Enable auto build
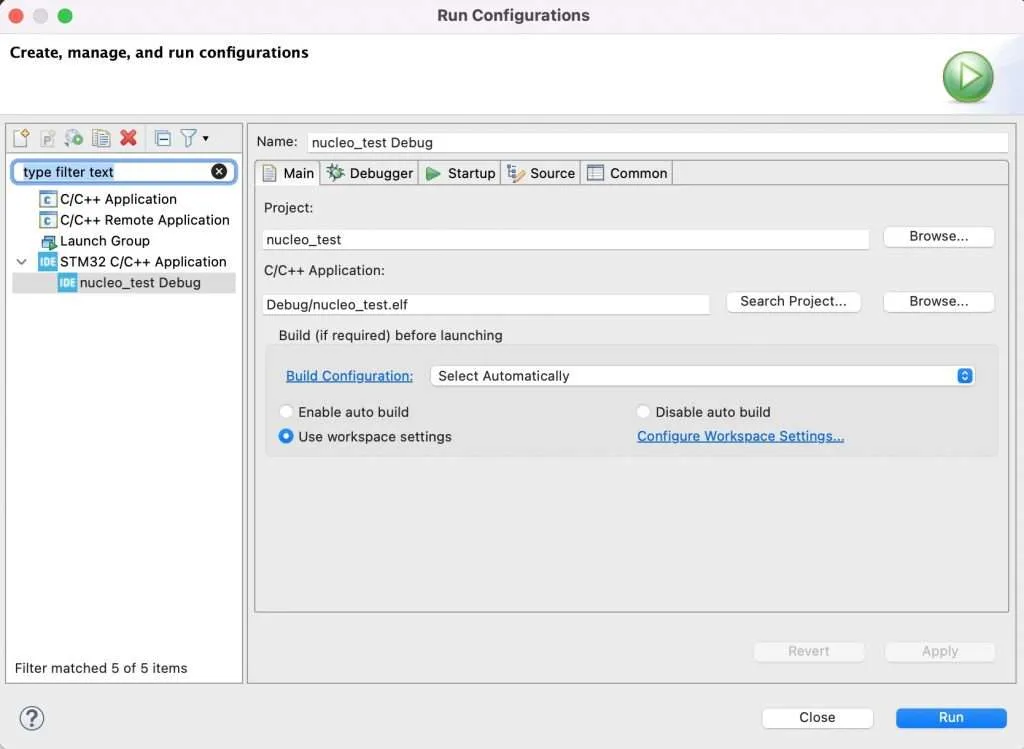1024x749 pixels. point(287,411)
